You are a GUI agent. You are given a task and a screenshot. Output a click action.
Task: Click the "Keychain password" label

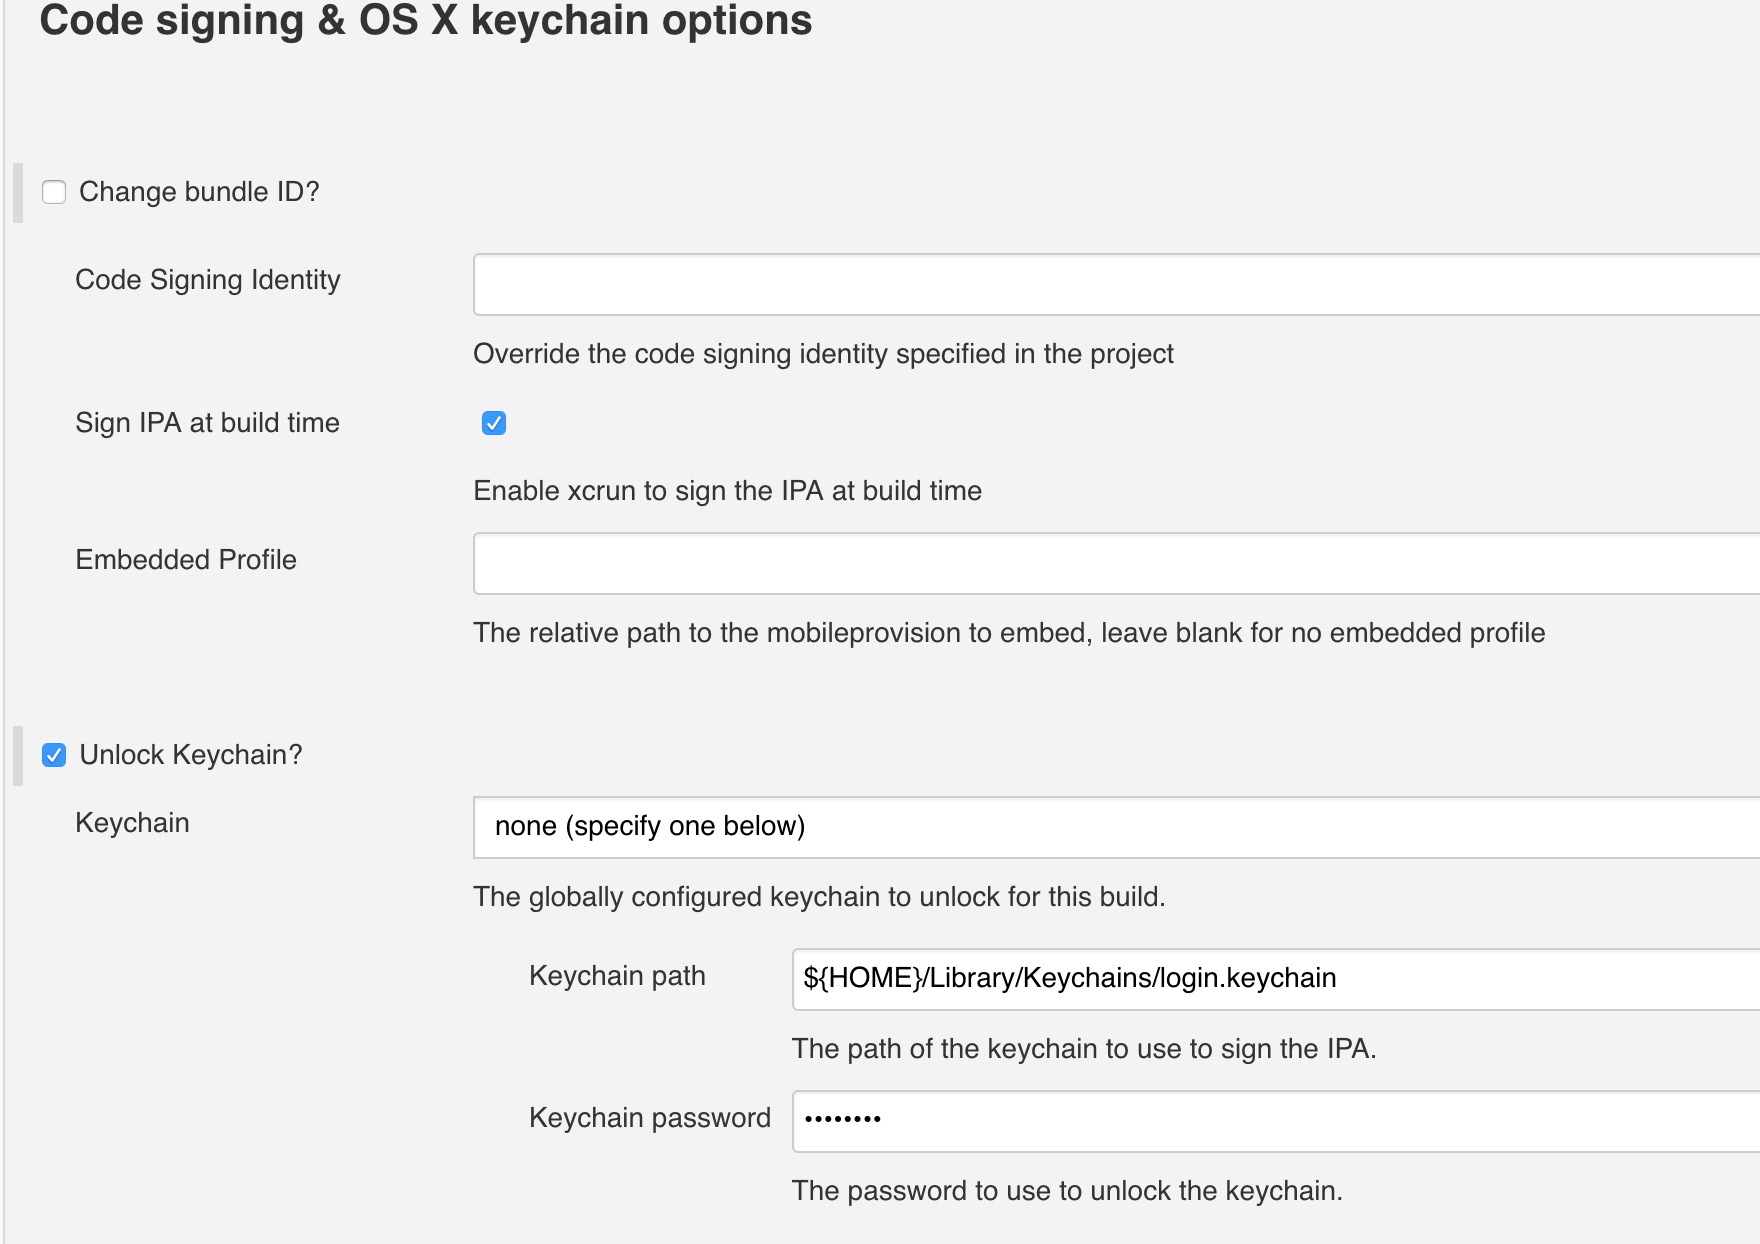(x=649, y=1118)
